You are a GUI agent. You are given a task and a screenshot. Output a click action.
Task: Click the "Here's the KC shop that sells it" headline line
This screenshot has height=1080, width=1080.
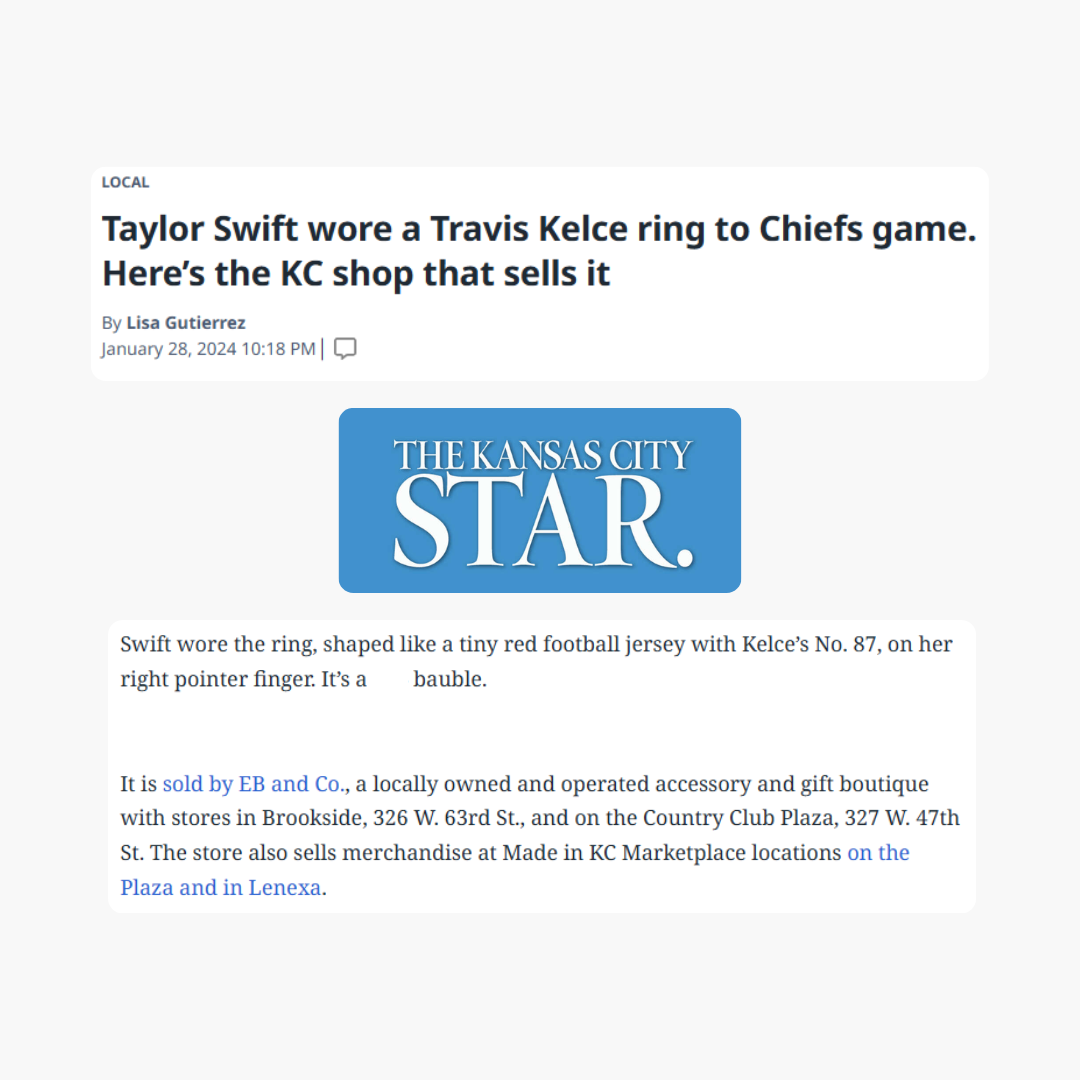pyautogui.click(x=356, y=273)
